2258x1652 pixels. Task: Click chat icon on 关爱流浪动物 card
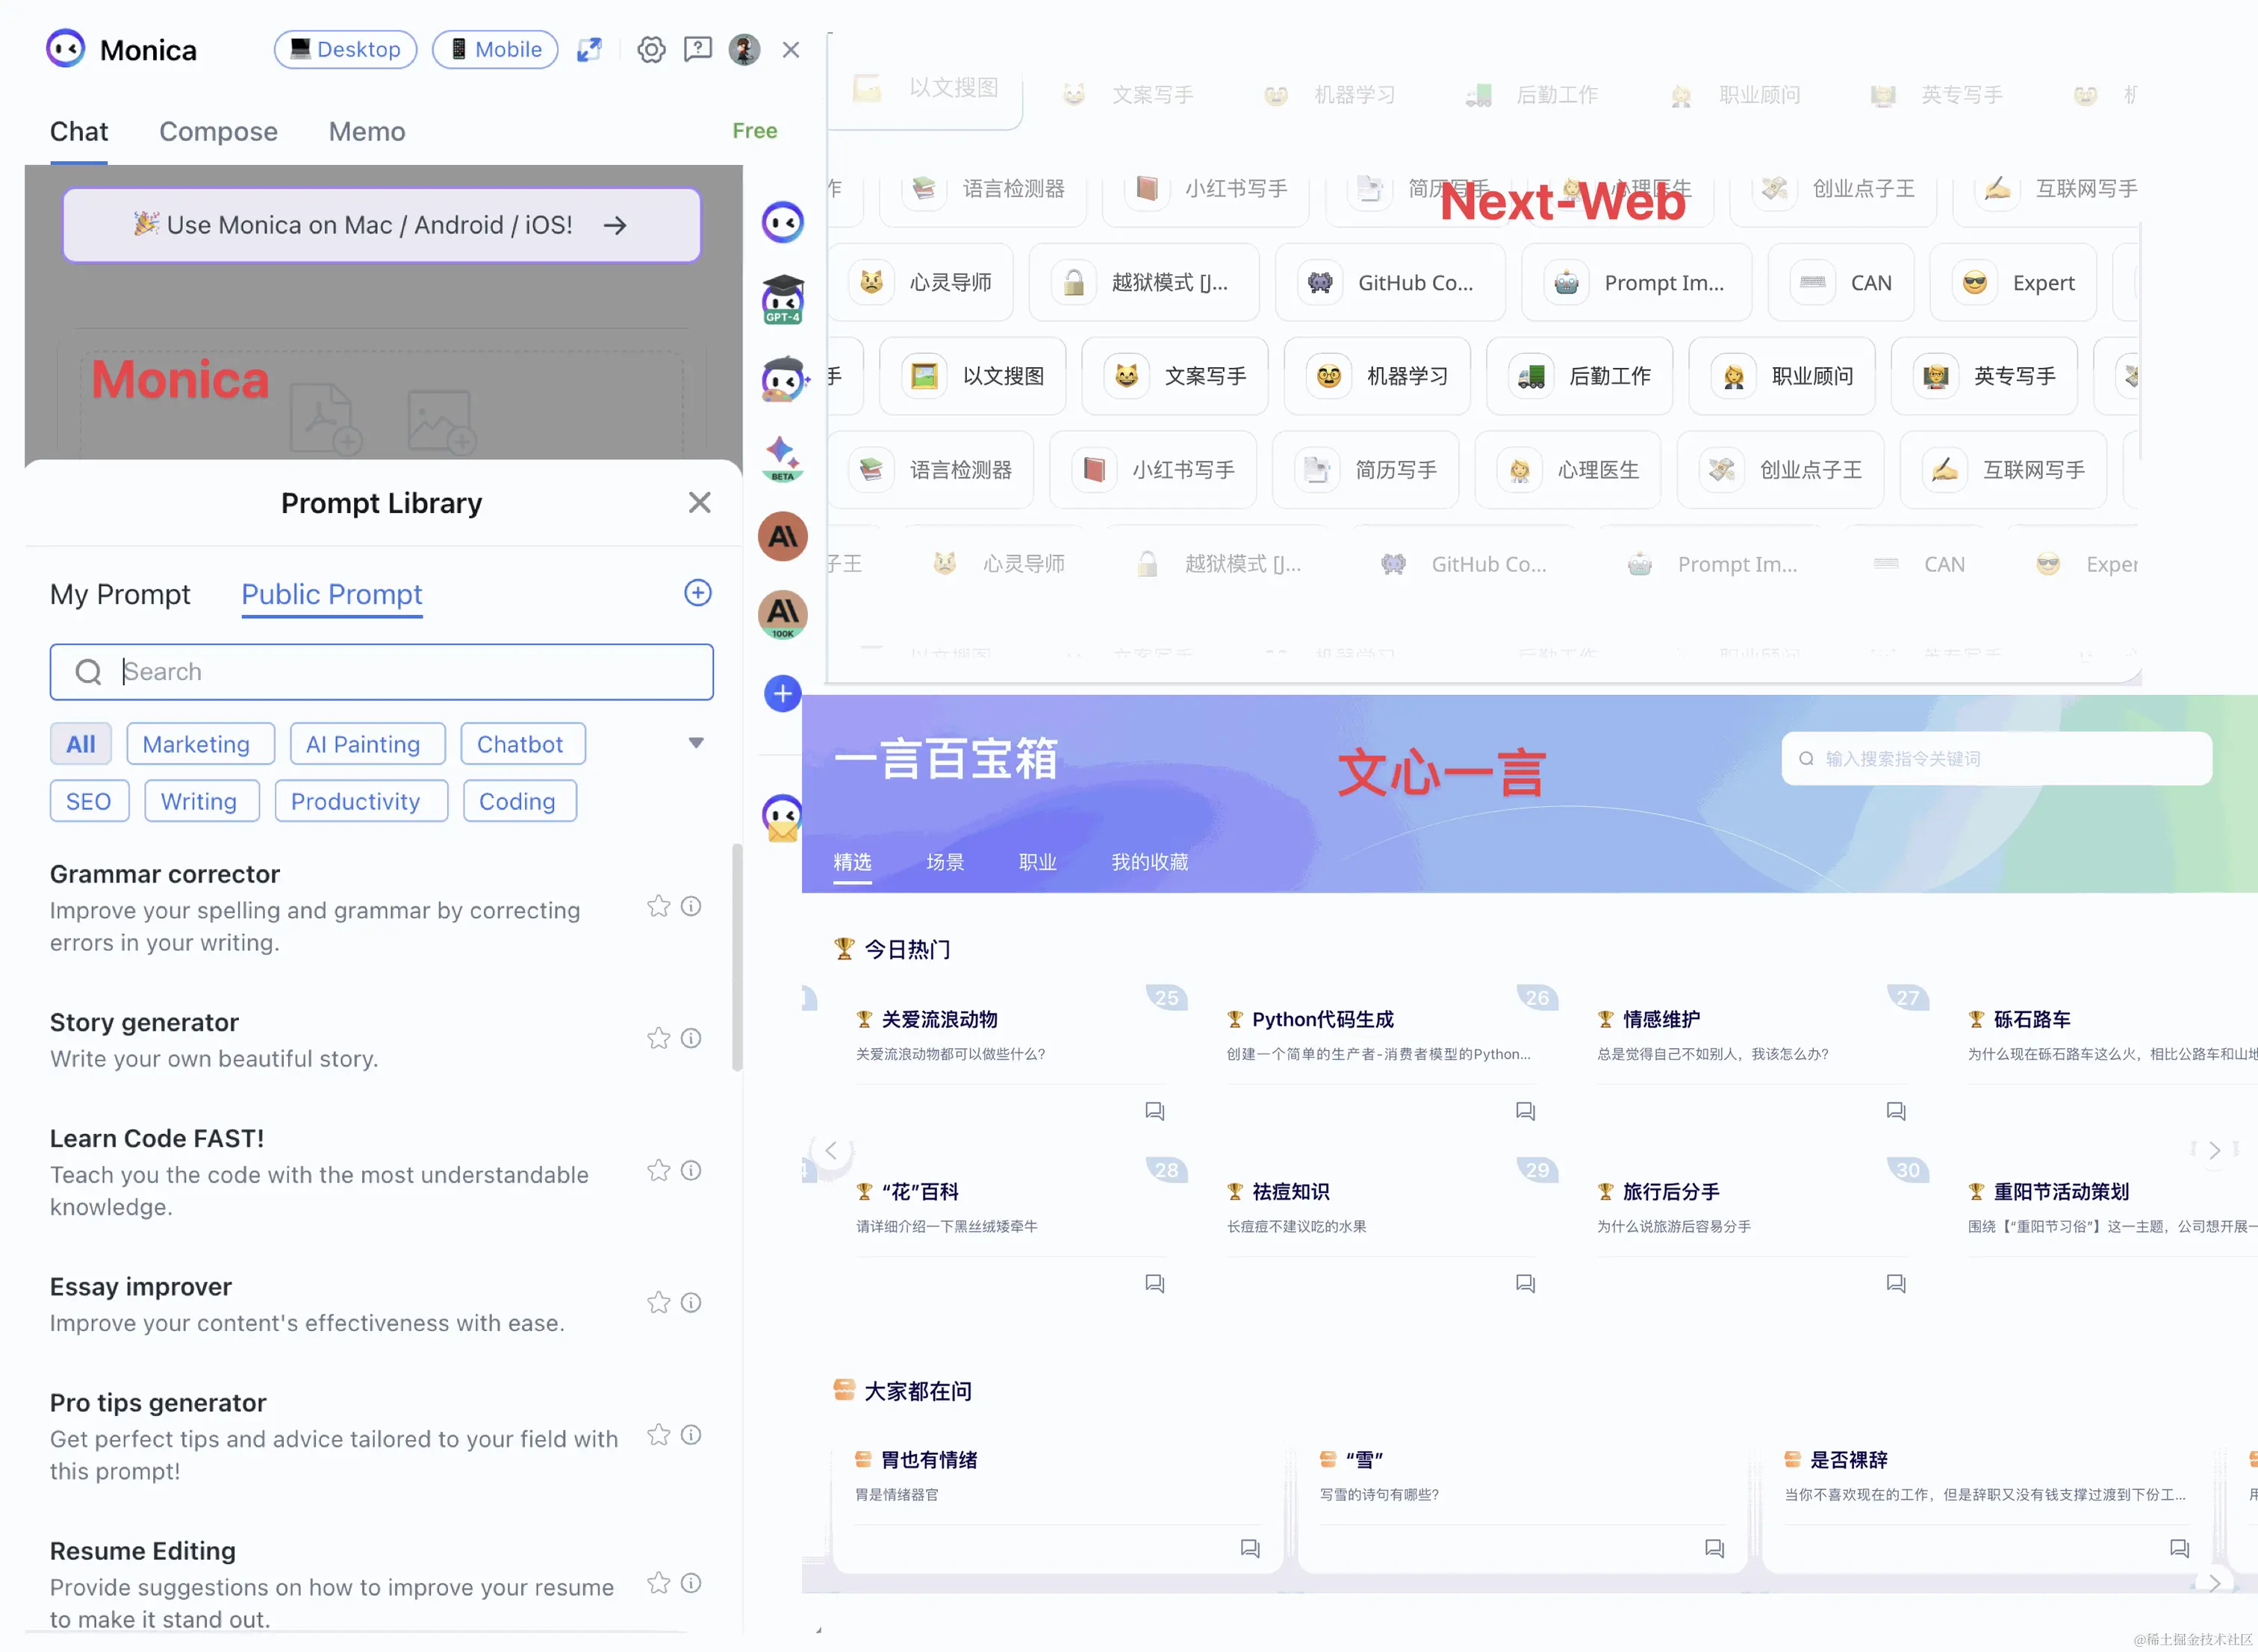point(1155,1111)
